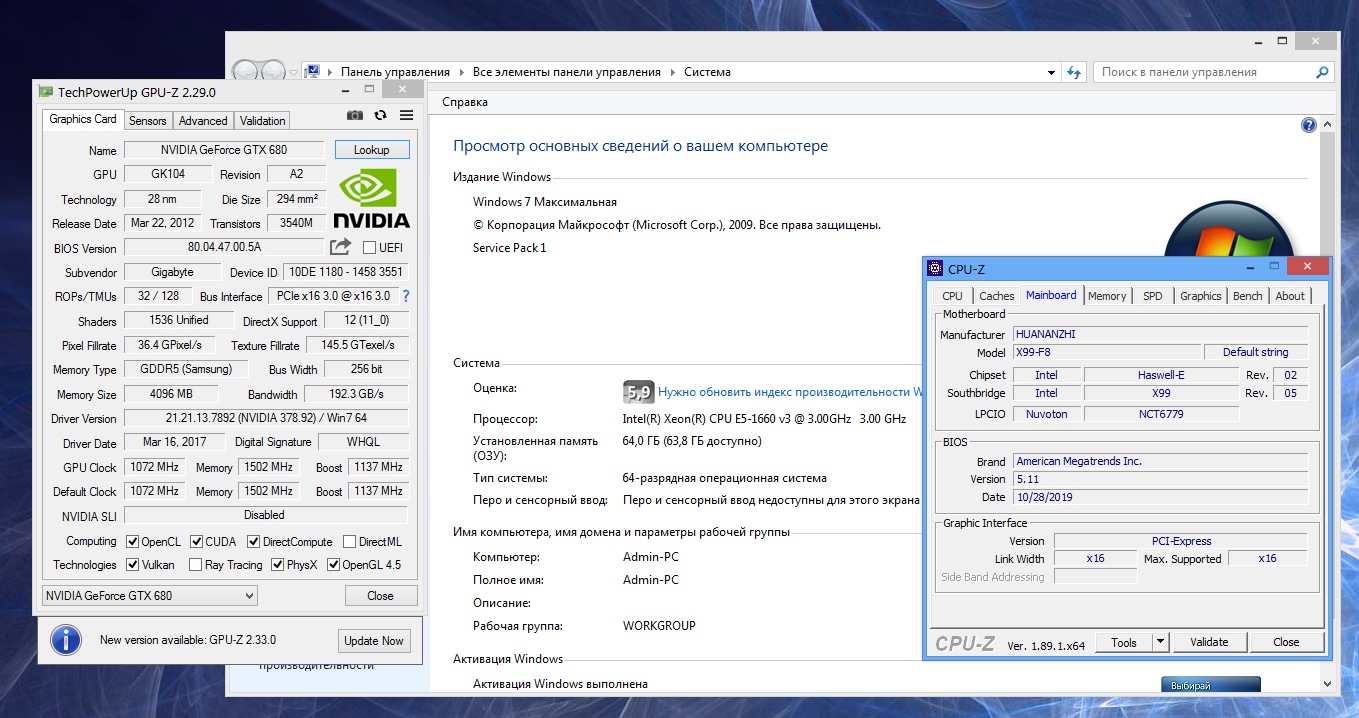The image size is (1359, 718).
Task: Click the GPU-Z title bar app icon
Action: pos(47,92)
